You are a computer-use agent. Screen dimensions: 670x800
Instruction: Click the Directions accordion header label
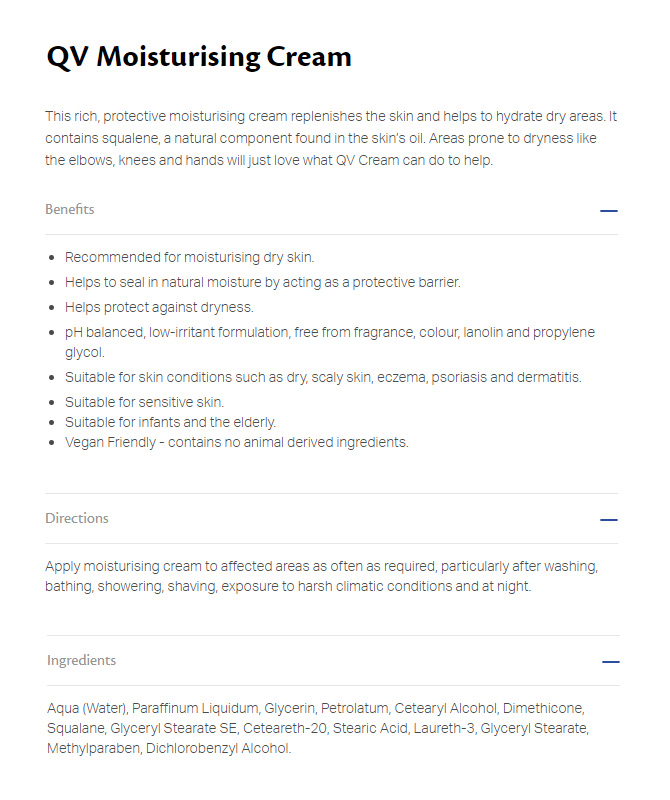point(77,519)
